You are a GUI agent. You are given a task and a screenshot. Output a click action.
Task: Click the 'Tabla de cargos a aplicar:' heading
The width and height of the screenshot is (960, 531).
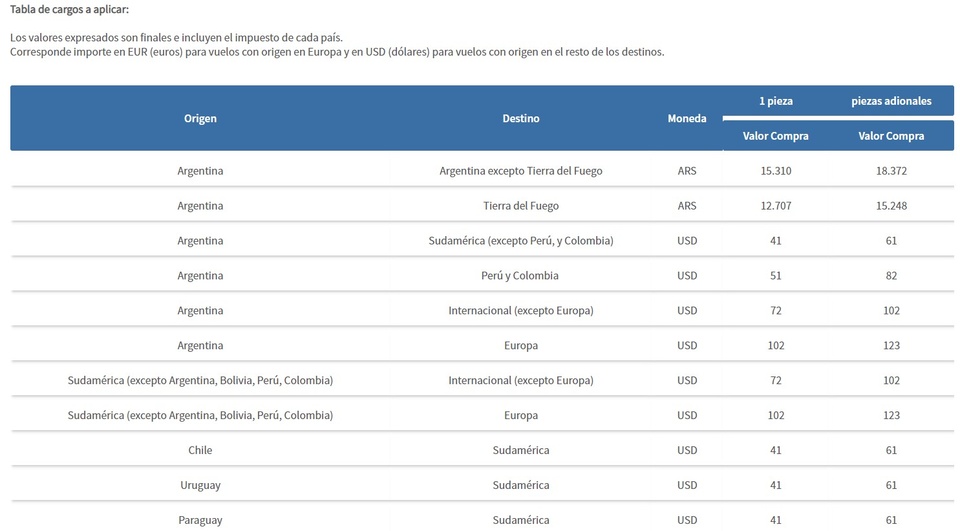pyautogui.click(x=69, y=10)
